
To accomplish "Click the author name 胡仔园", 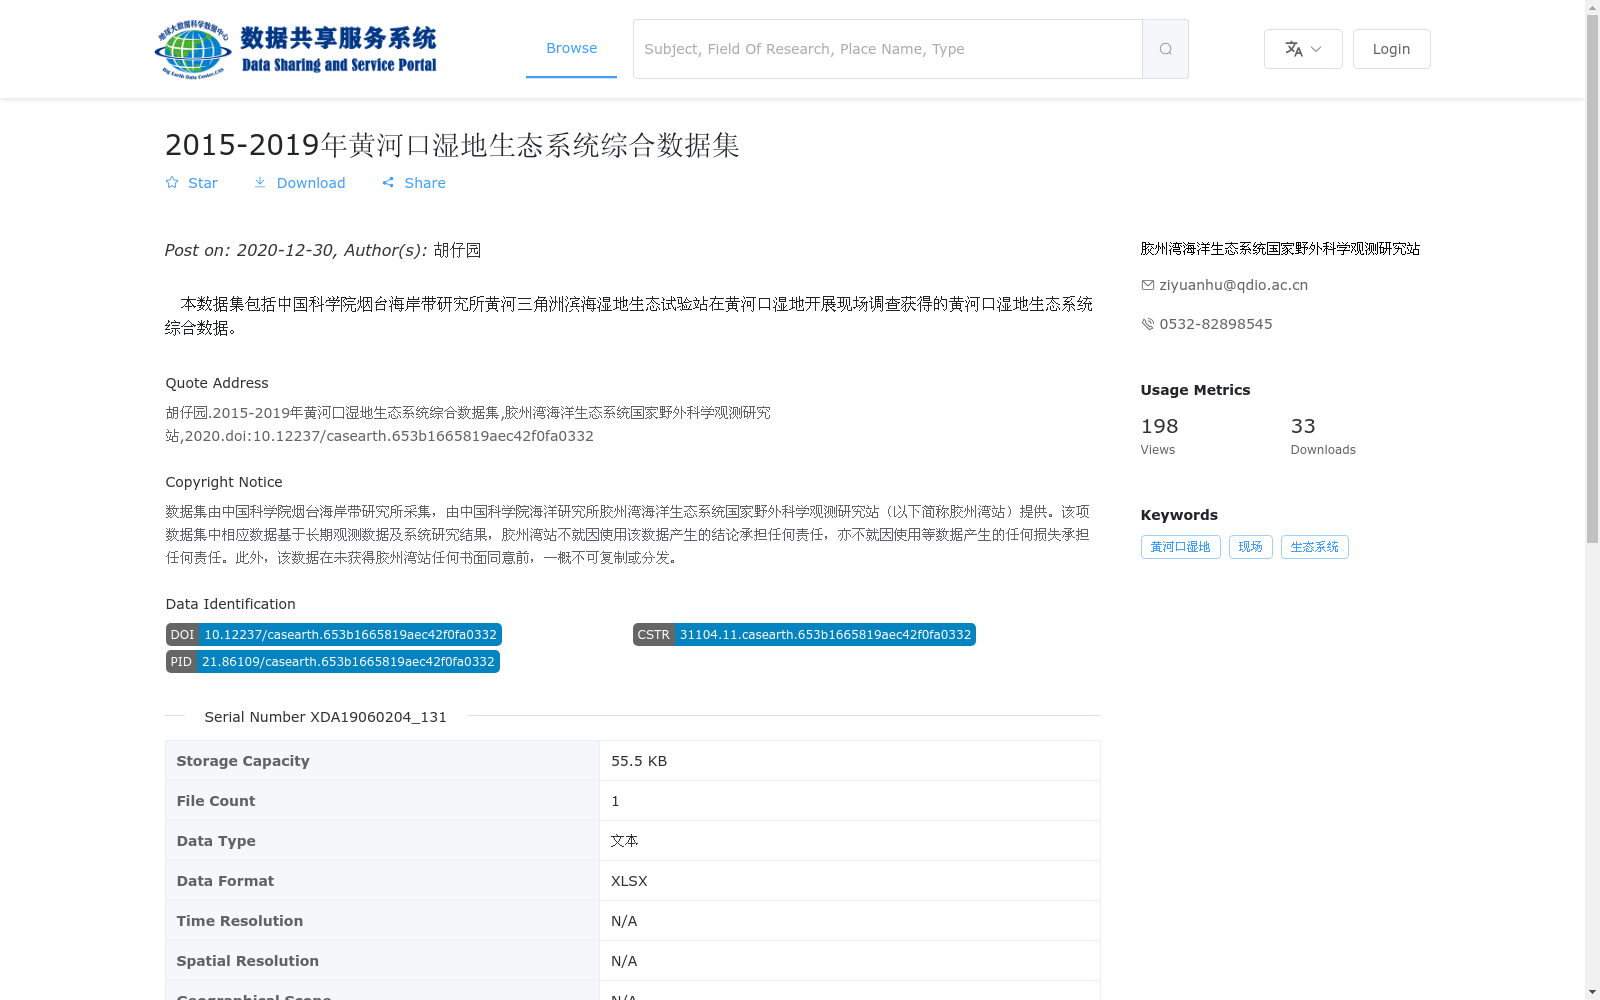I will (x=457, y=250).
